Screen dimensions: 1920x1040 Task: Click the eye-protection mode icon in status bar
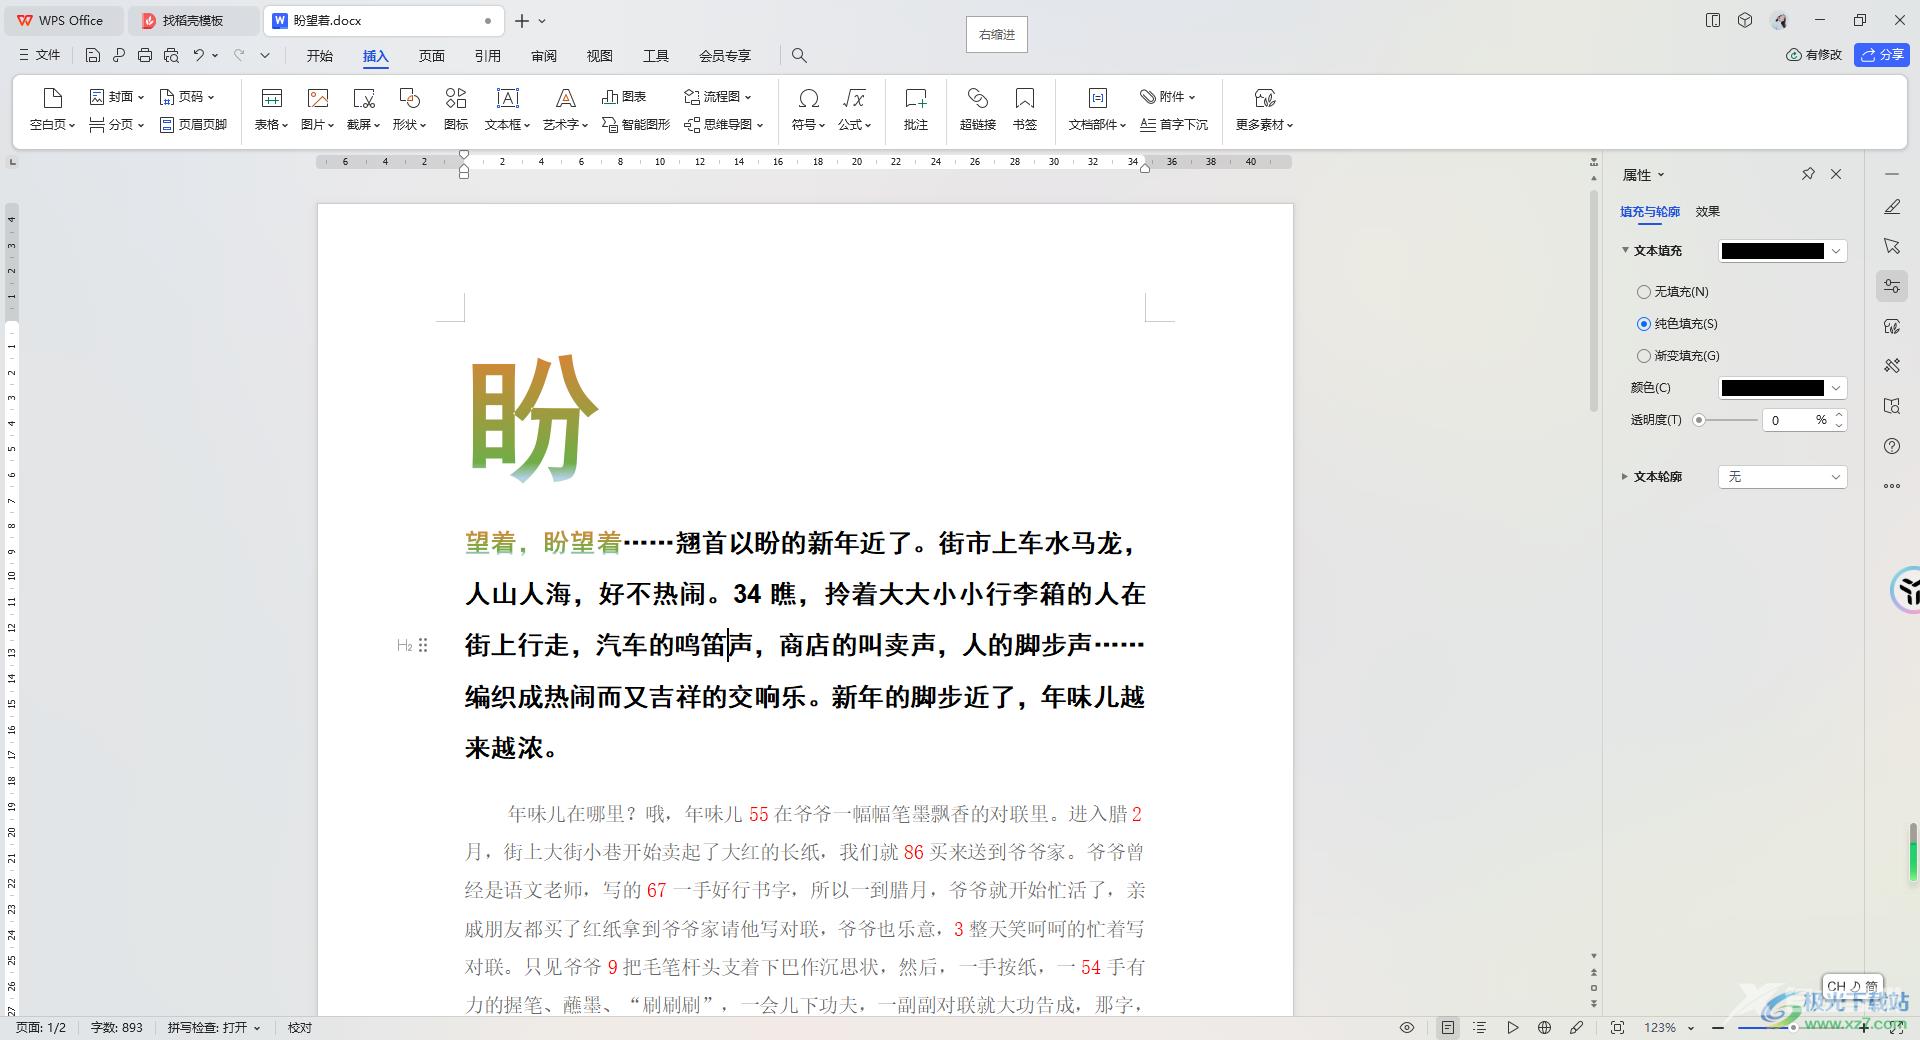point(1407,1027)
